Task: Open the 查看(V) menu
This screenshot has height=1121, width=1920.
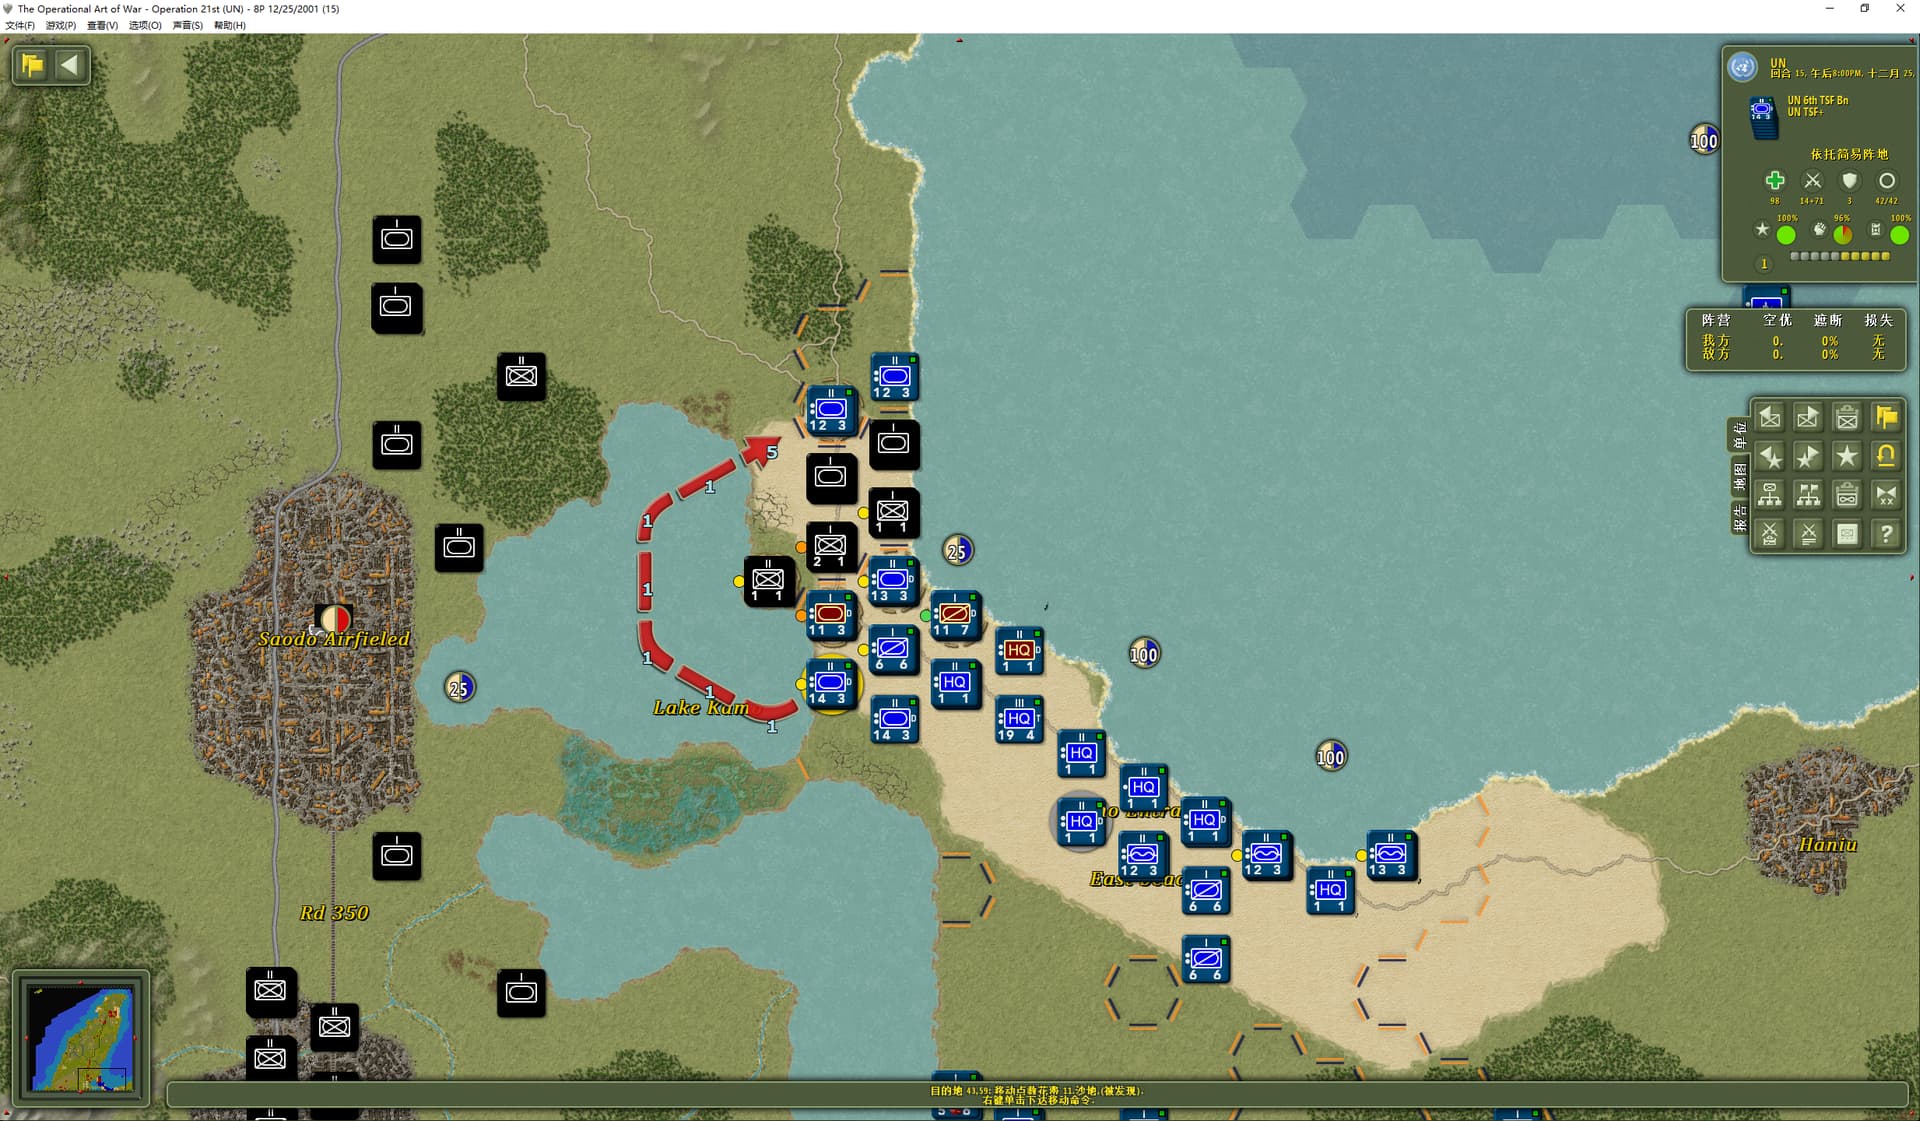Action: point(102,25)
